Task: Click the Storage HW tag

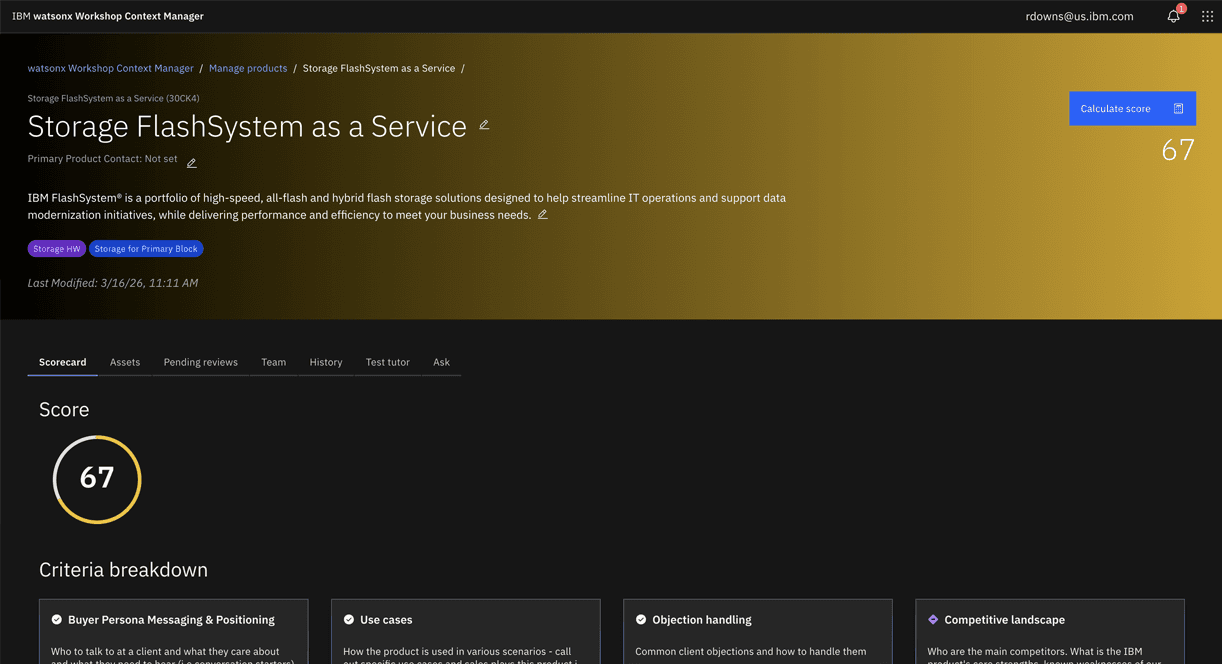Action: 57,249
